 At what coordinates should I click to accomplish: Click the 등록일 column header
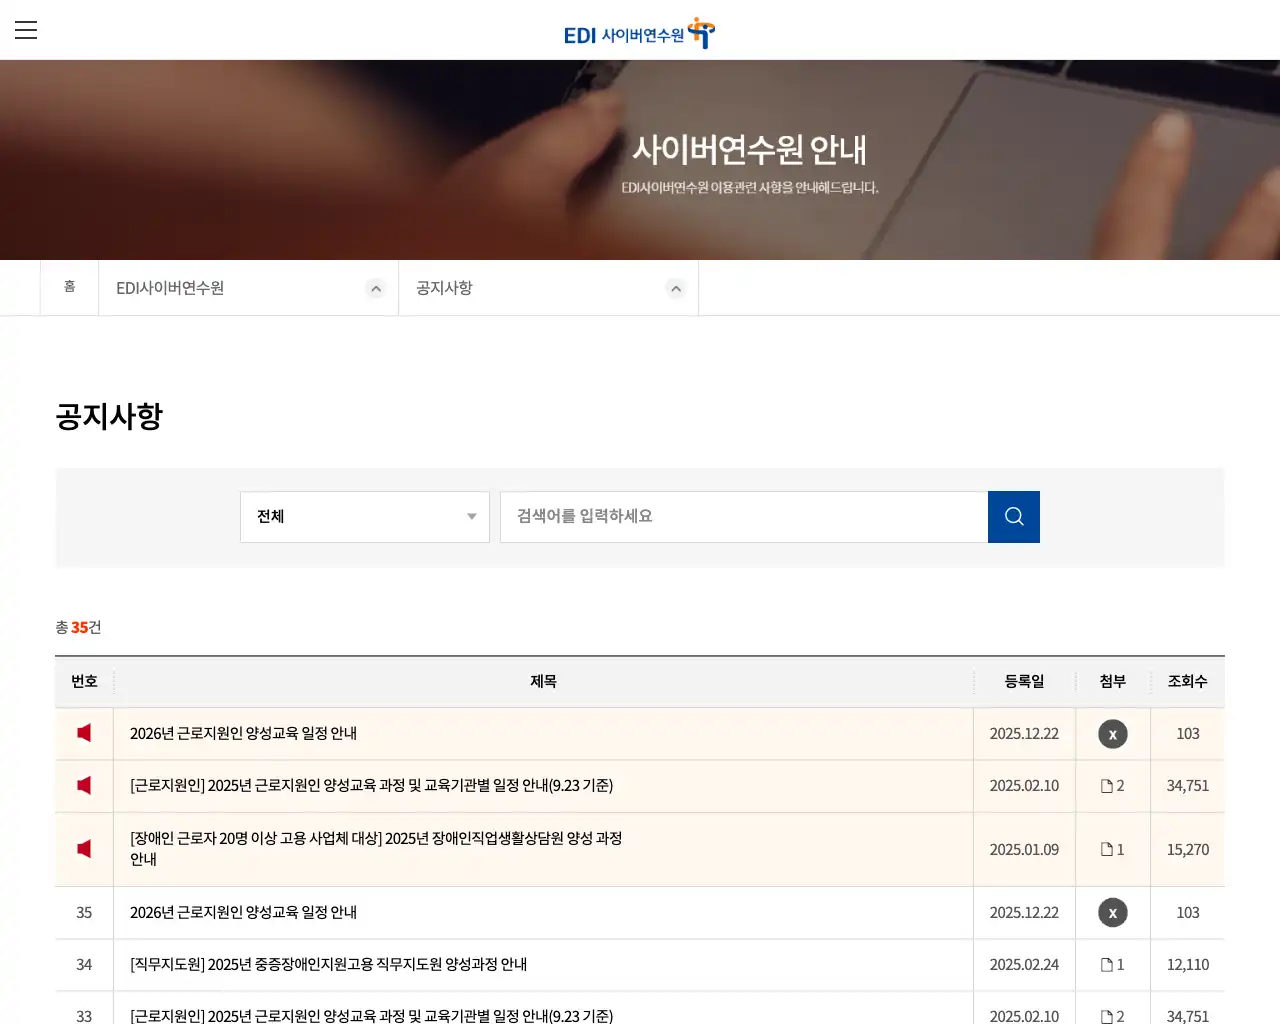tap(1024, 681)
